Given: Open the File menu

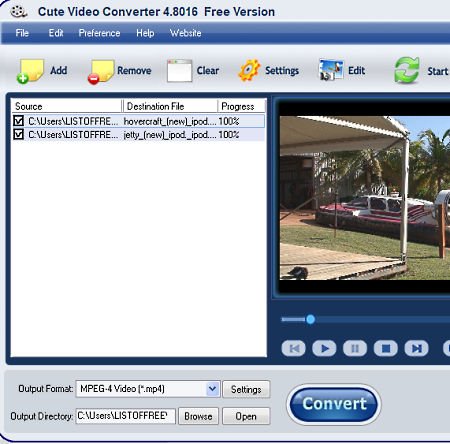Looking at the screenshot, I should click(22, 33).
